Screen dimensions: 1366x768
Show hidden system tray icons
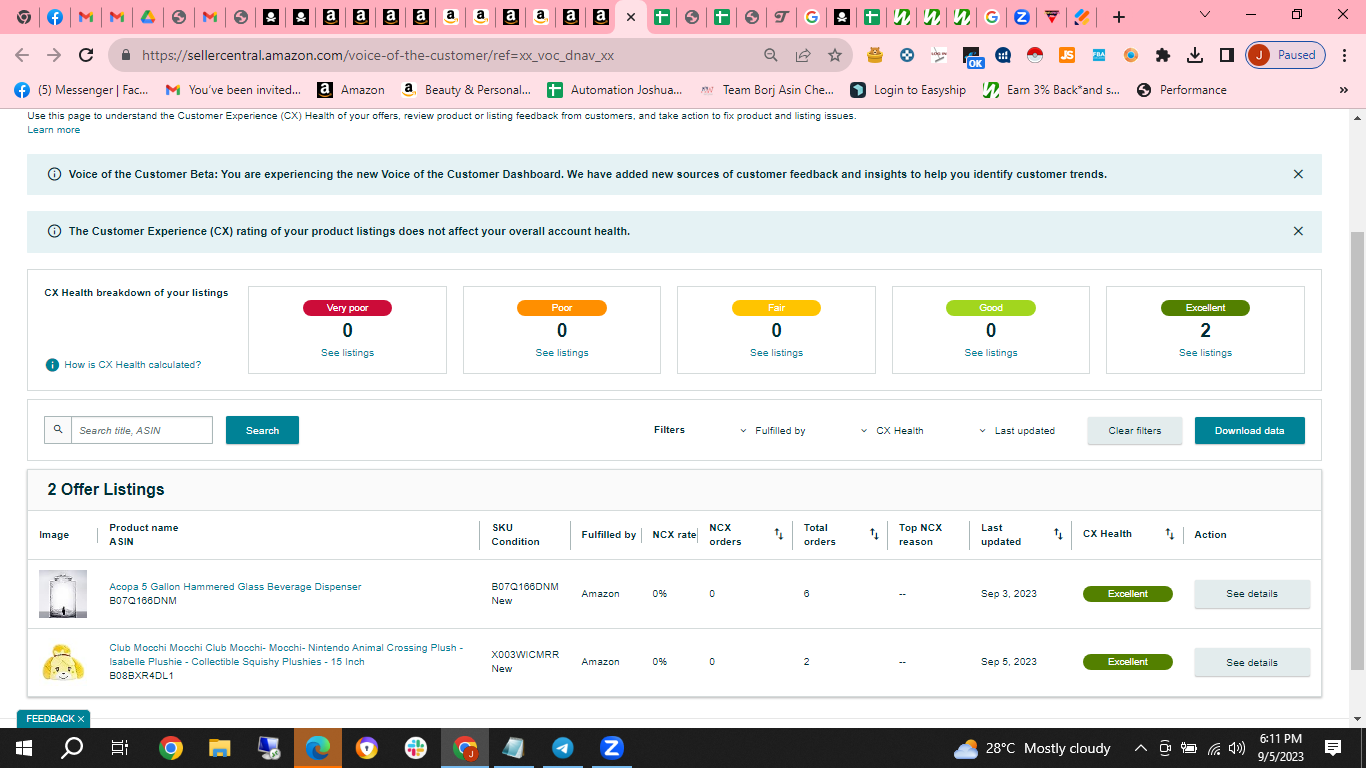1140,748
